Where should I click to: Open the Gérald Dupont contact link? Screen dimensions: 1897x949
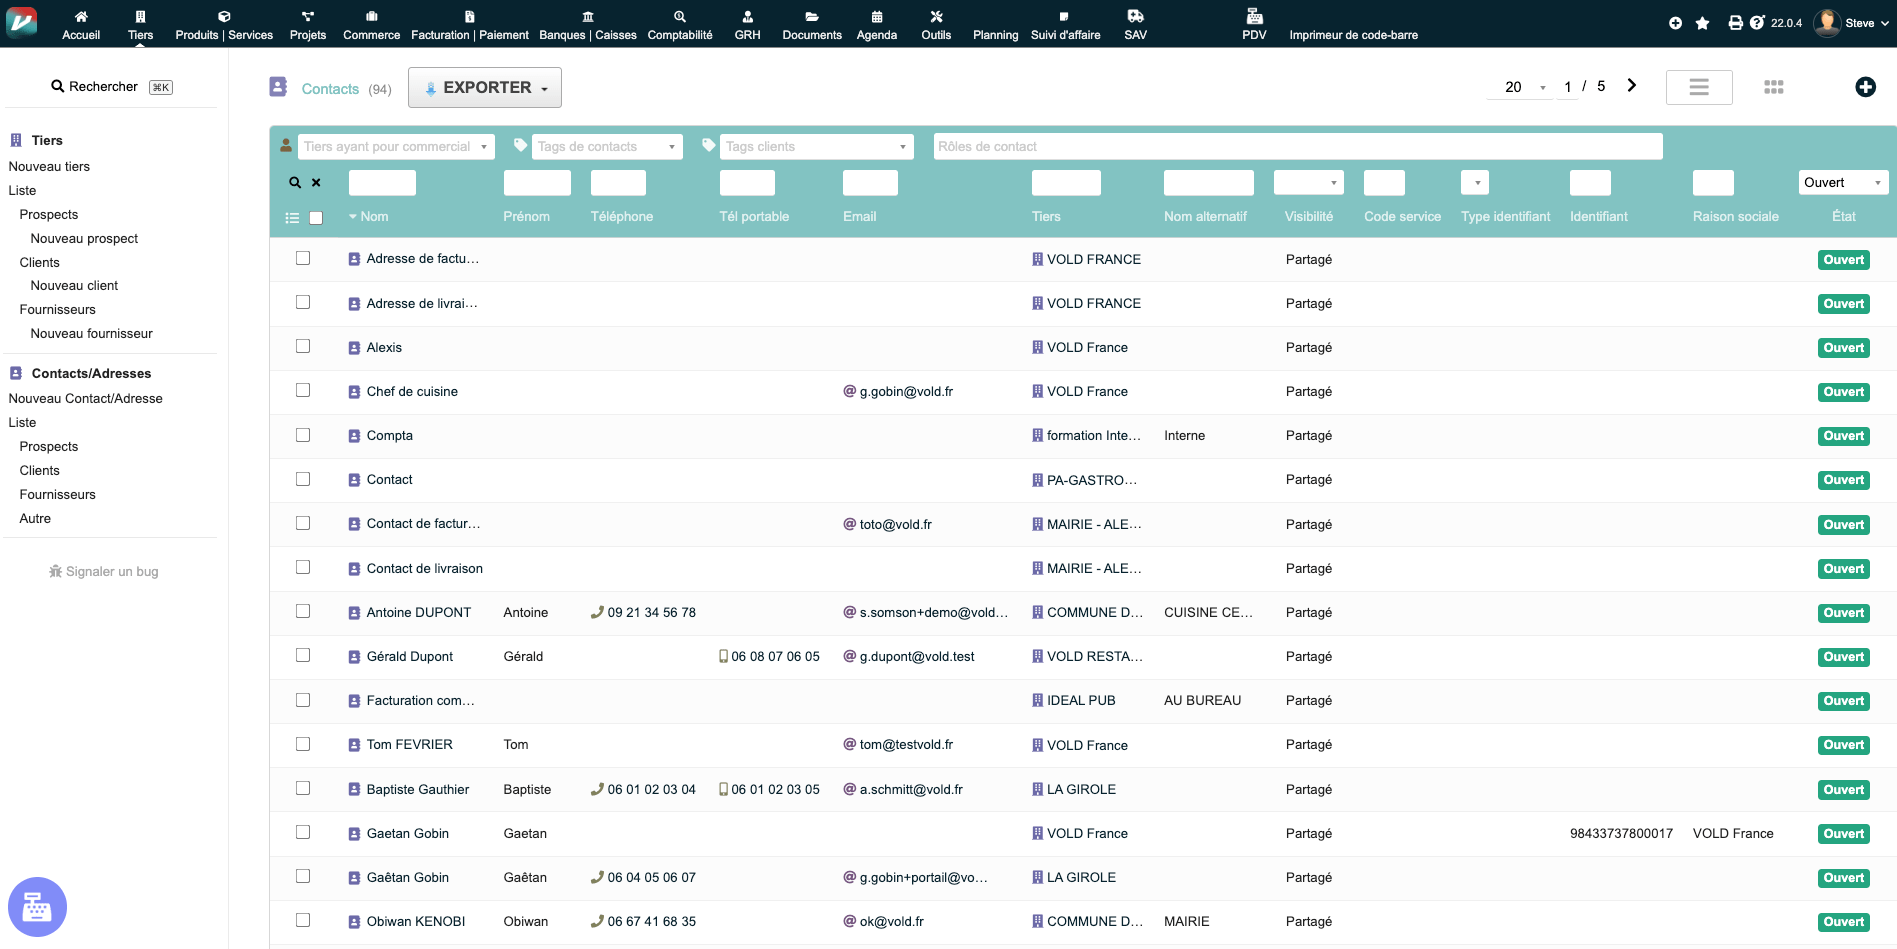pos(409,657)
